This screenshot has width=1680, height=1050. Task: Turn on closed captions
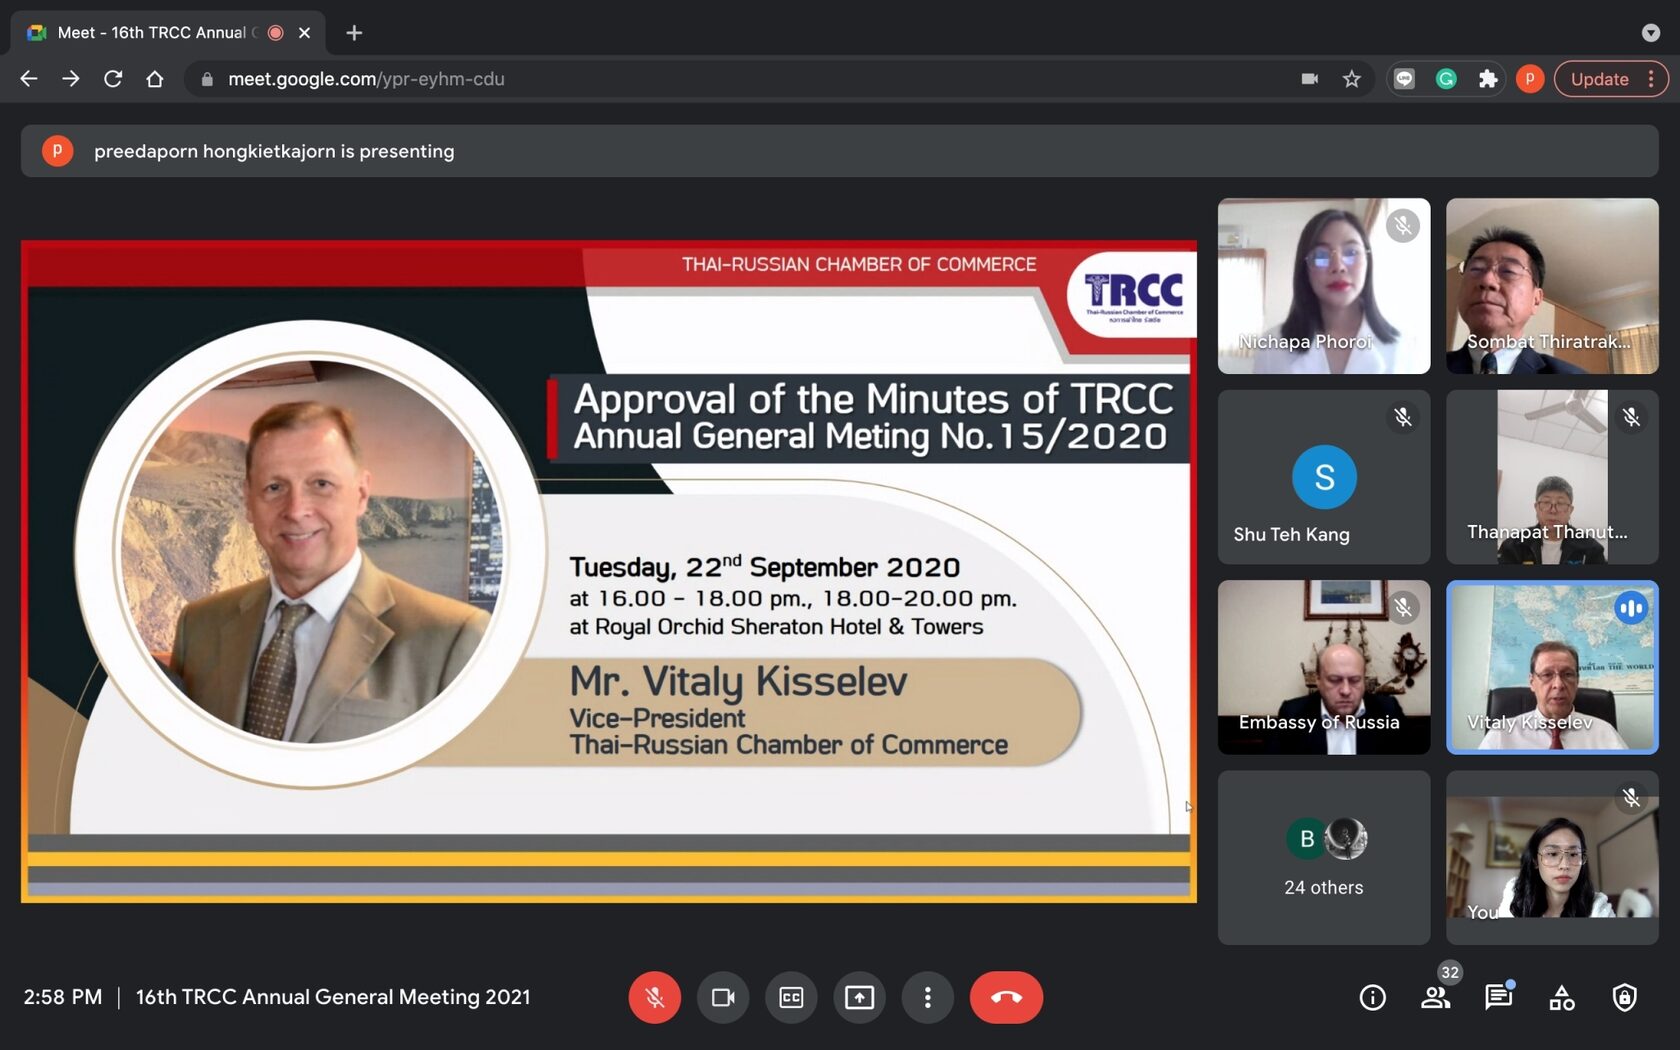791,997
